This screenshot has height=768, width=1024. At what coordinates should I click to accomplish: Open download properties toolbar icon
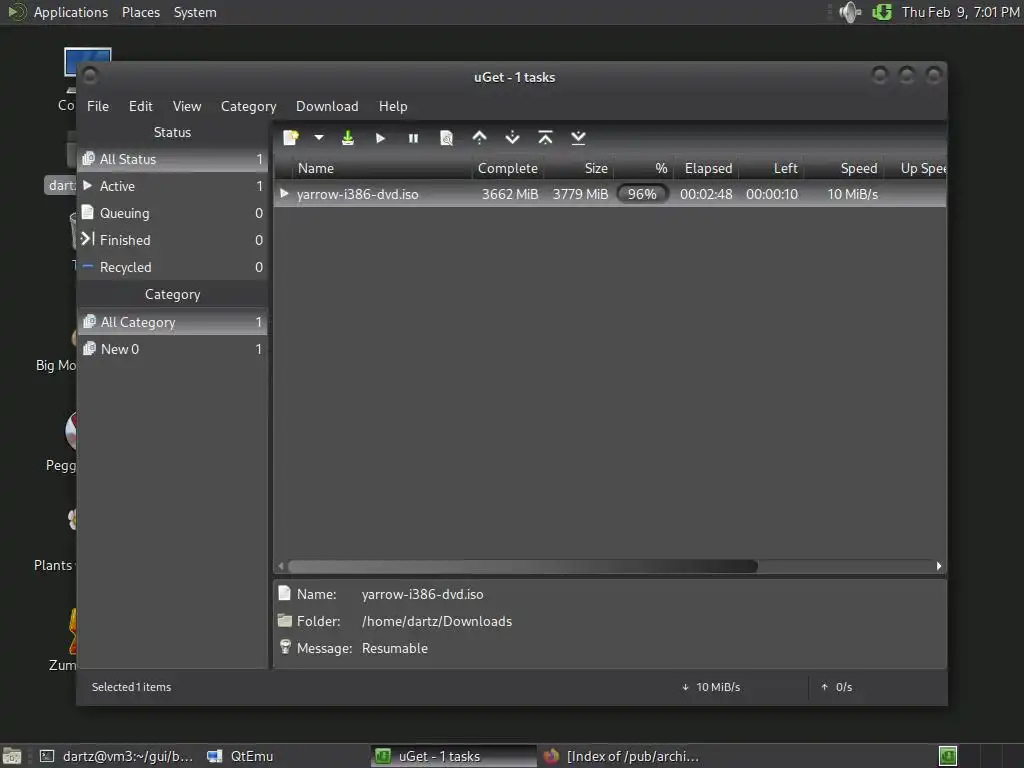click(446, 138)
